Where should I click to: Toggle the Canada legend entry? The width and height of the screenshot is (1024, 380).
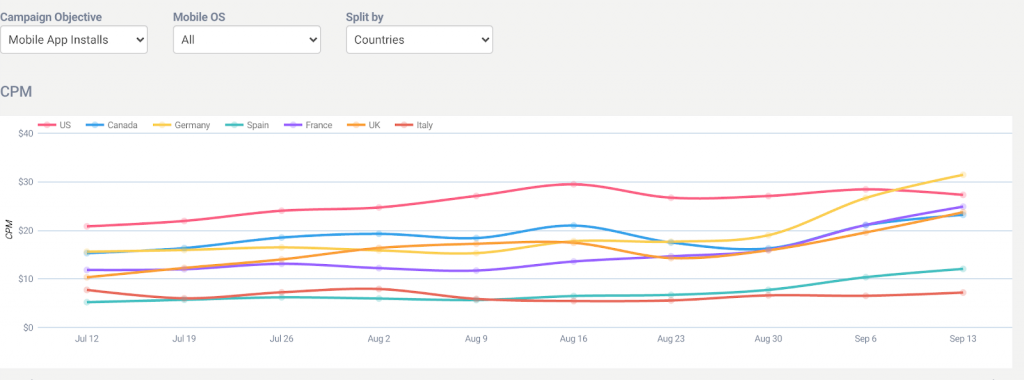coord(112,125)
